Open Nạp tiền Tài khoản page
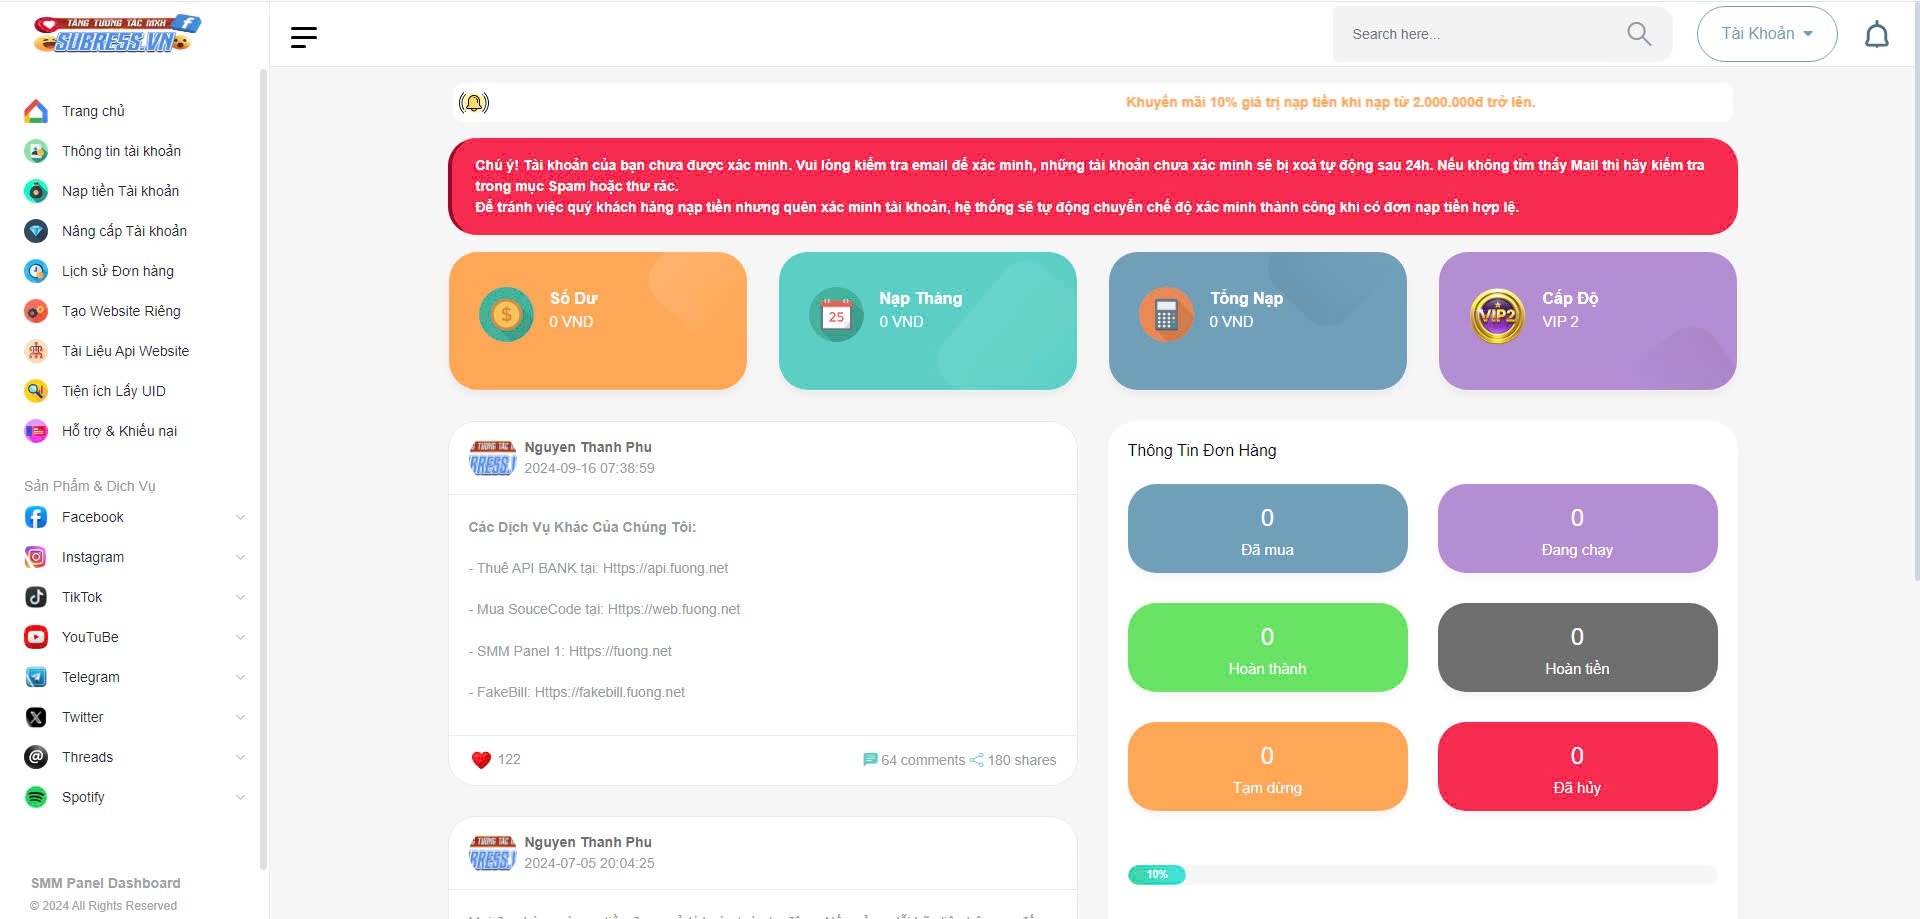The height and width of the screenshot is (919, 1920). [x=120, y=191]
